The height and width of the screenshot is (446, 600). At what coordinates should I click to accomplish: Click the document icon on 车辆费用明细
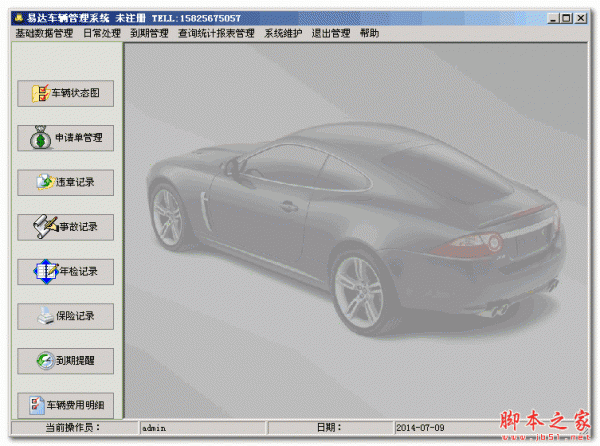[37, 405]
